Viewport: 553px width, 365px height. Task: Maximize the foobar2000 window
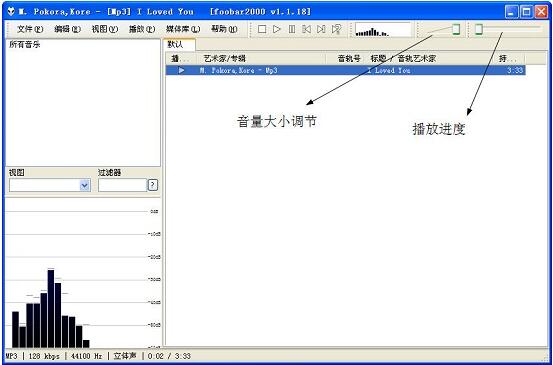(526, 12)
